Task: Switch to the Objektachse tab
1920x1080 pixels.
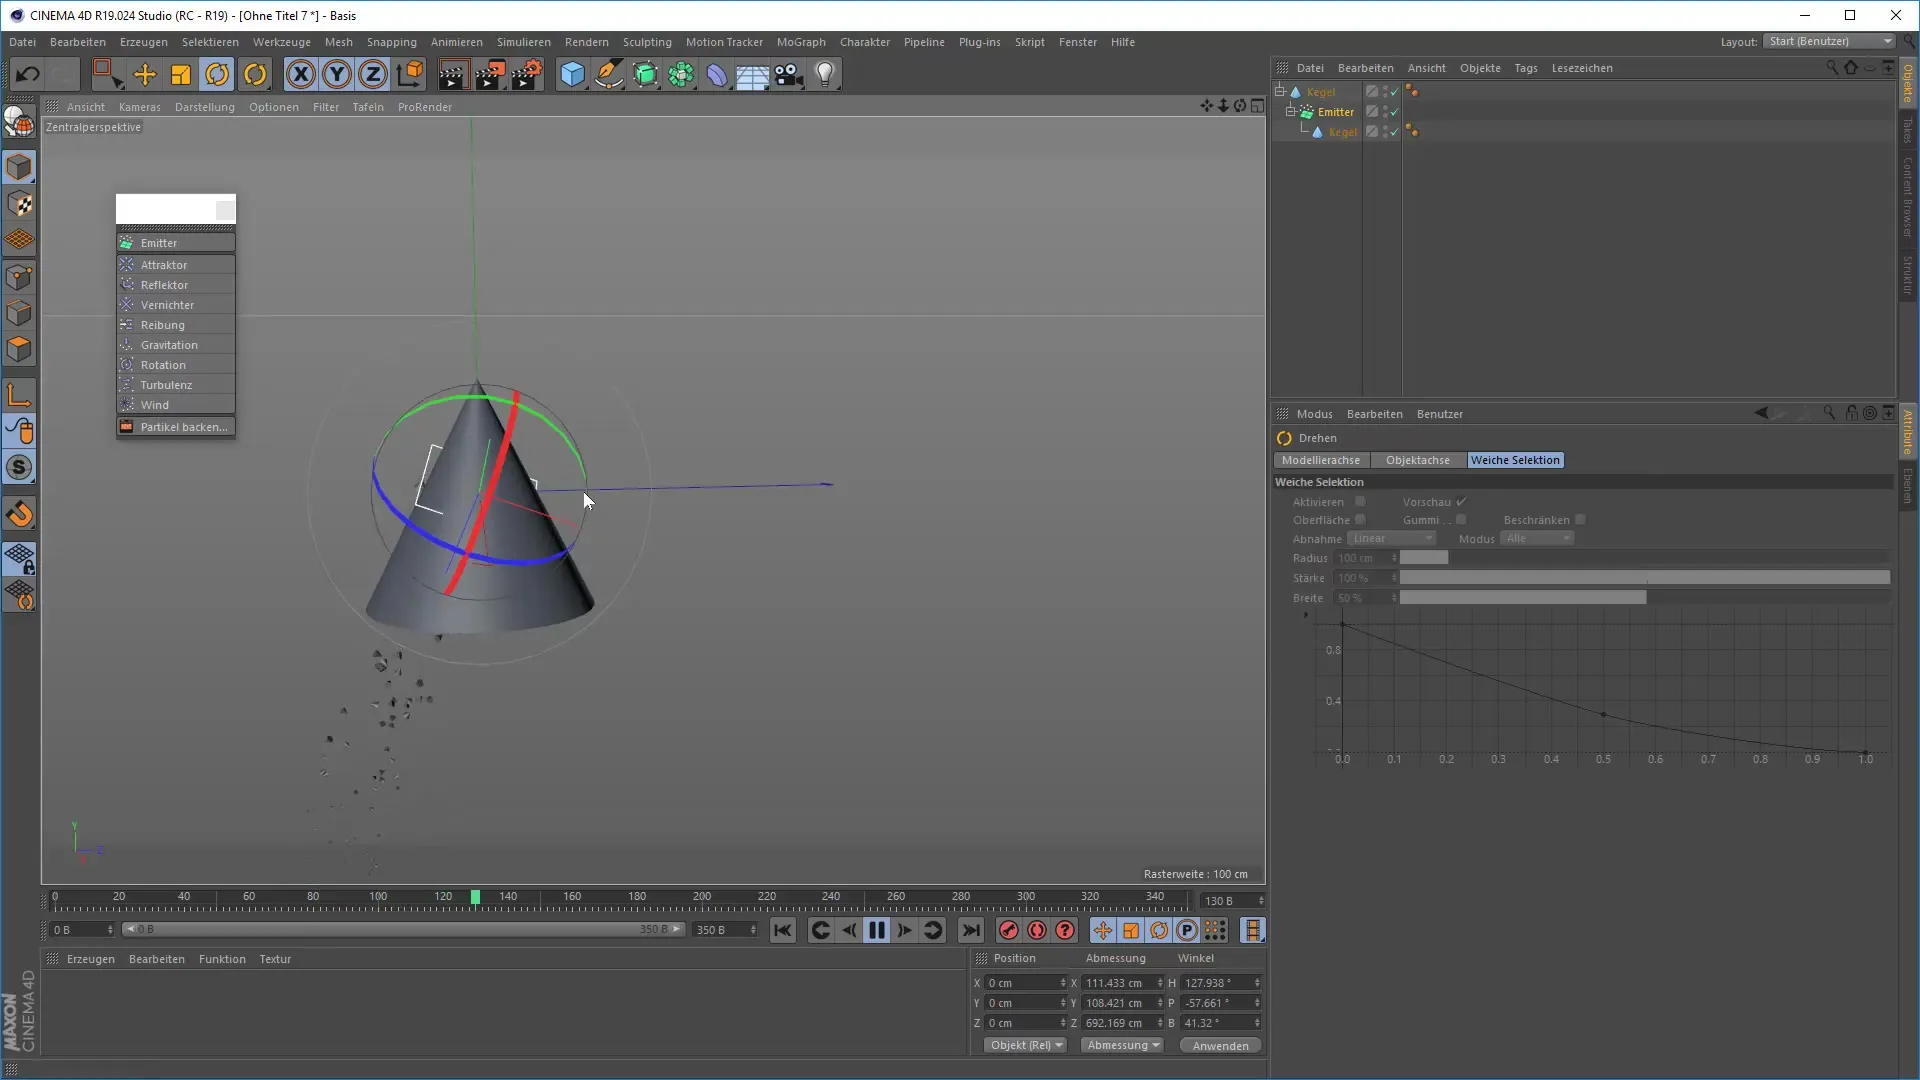Action: (1417, 461)
